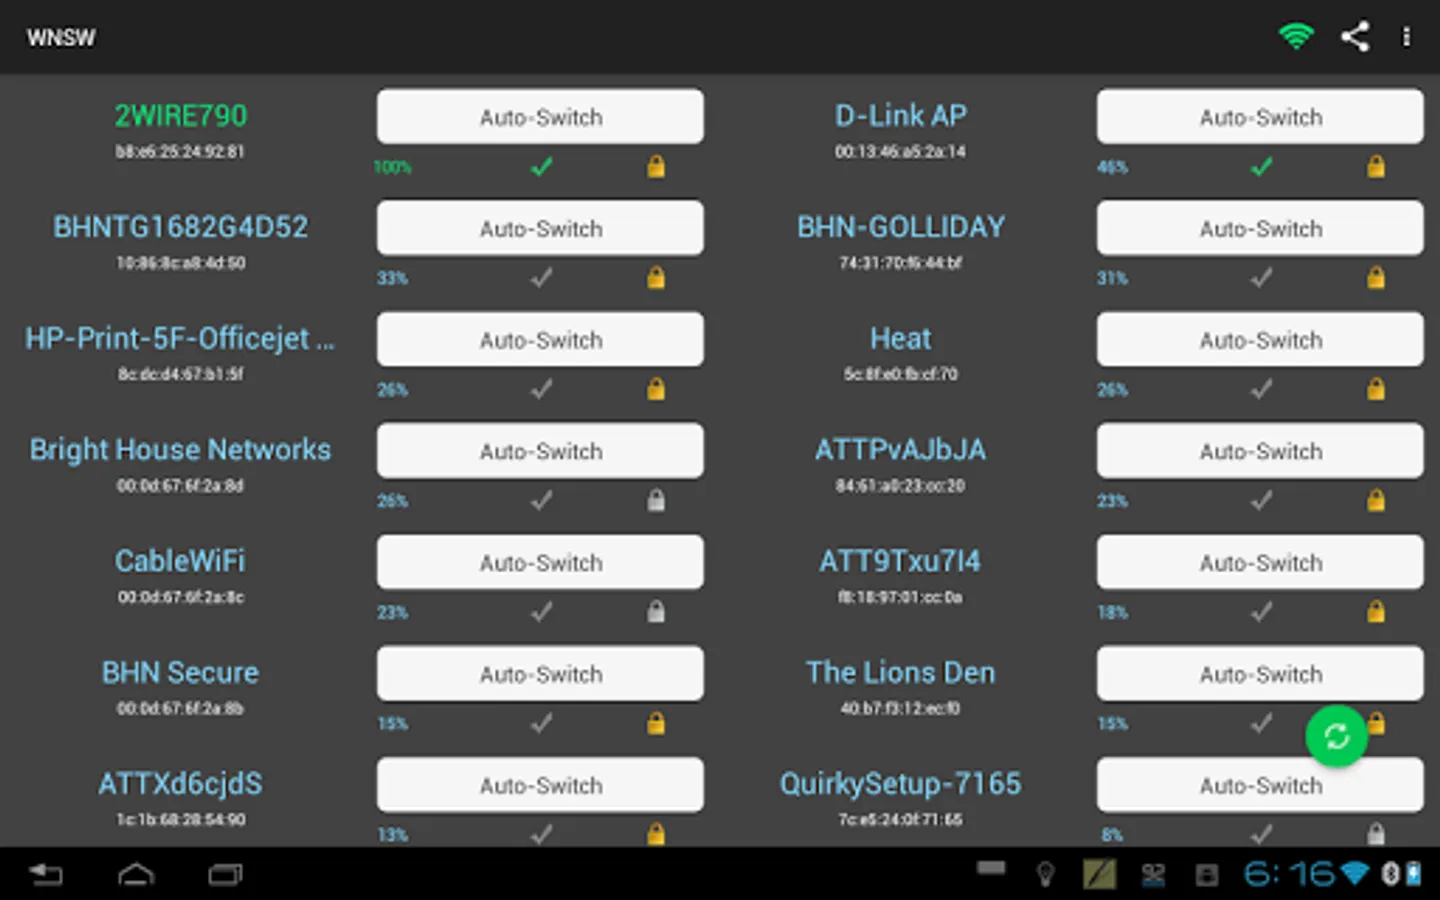
Task: Click the grey lock icon for CableWiFi
Action: [x=656, y=611]
